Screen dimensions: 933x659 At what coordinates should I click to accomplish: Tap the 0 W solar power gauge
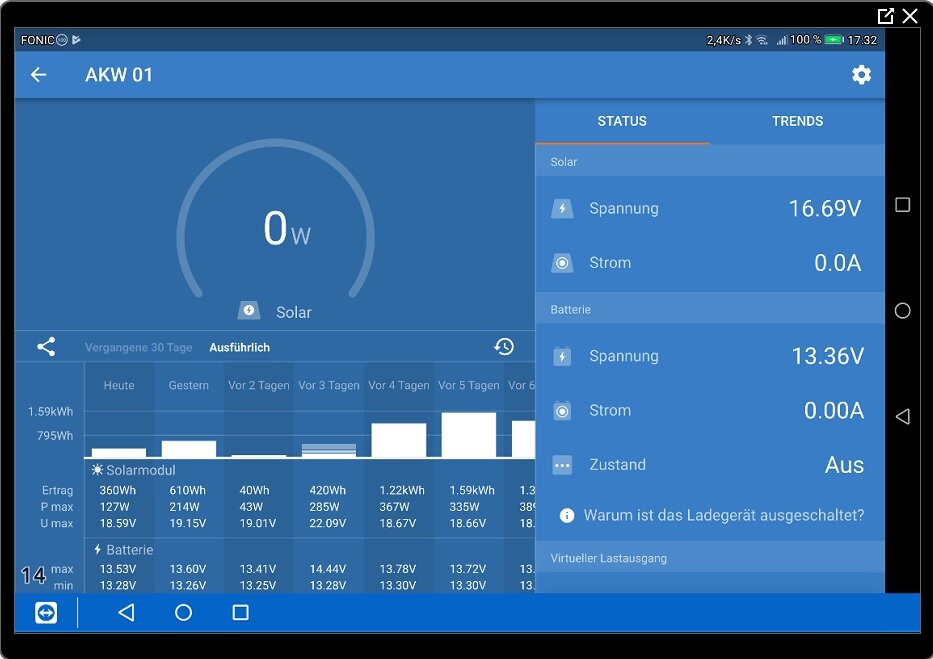click(x=275, y=220)
